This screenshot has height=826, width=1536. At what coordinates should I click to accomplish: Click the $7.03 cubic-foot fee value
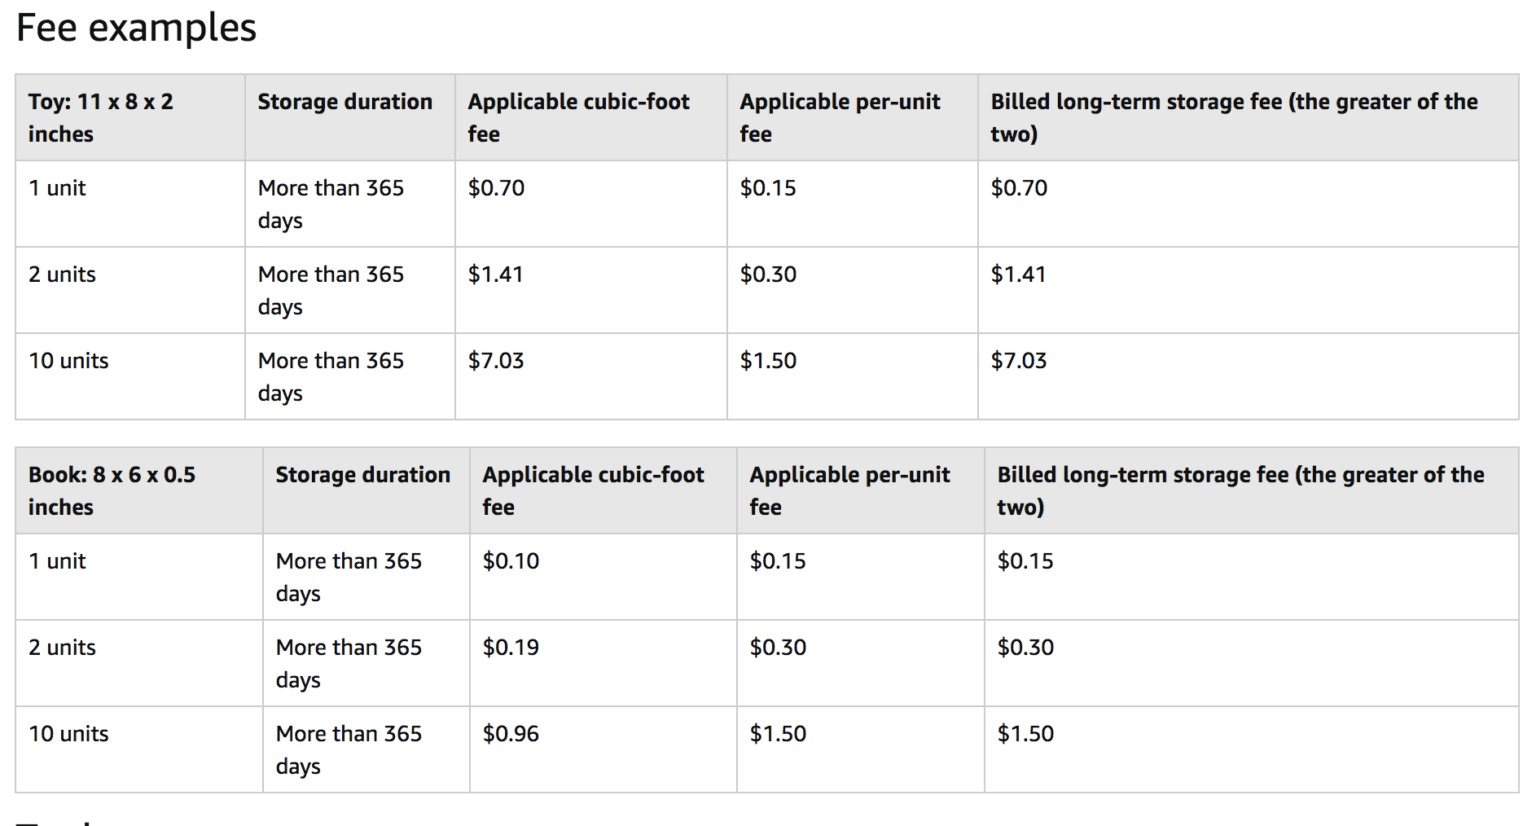(495, 360)
